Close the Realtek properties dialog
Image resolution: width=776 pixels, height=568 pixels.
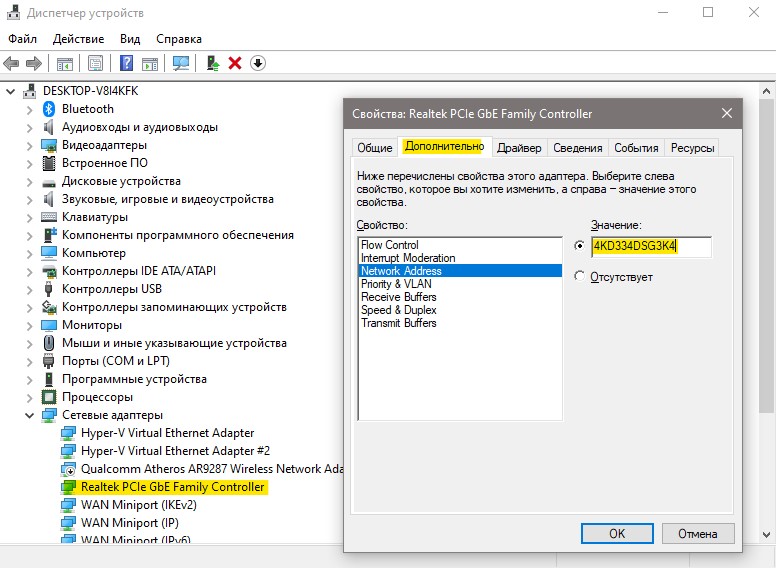[727, 113]
